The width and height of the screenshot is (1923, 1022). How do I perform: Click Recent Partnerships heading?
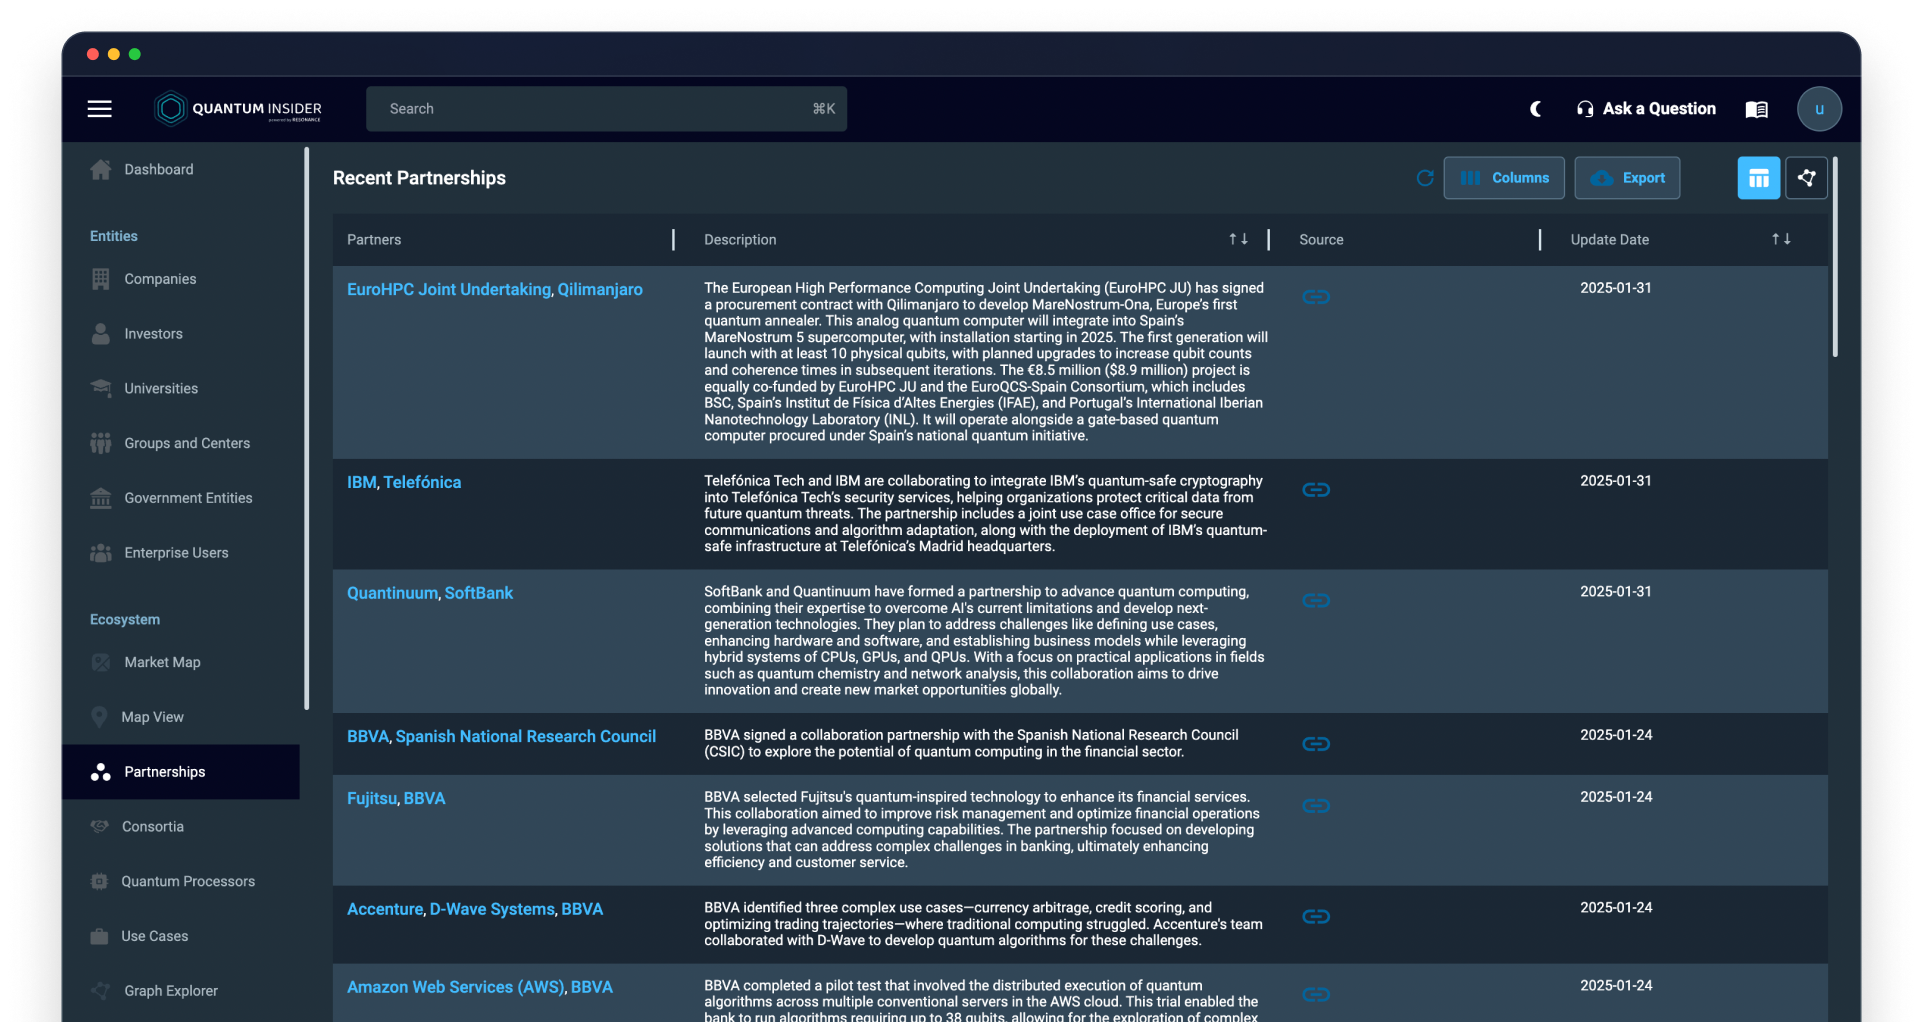click(x=419, y=178)
